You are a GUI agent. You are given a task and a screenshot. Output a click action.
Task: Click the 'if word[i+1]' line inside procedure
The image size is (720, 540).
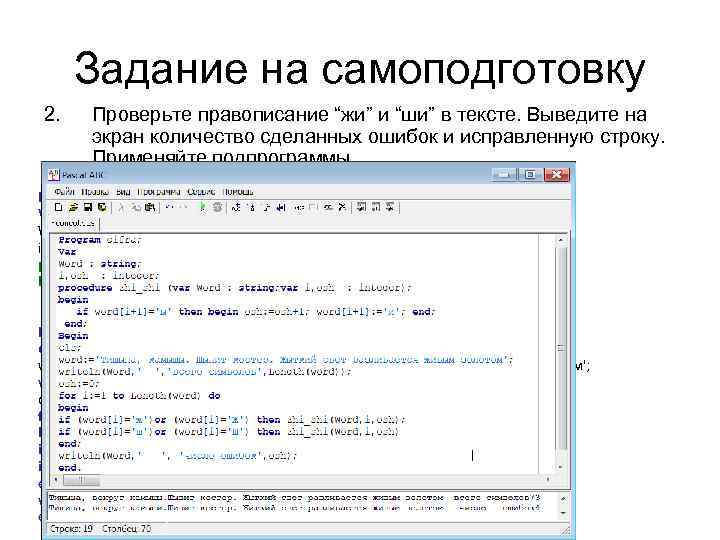[x=256, y=312]
